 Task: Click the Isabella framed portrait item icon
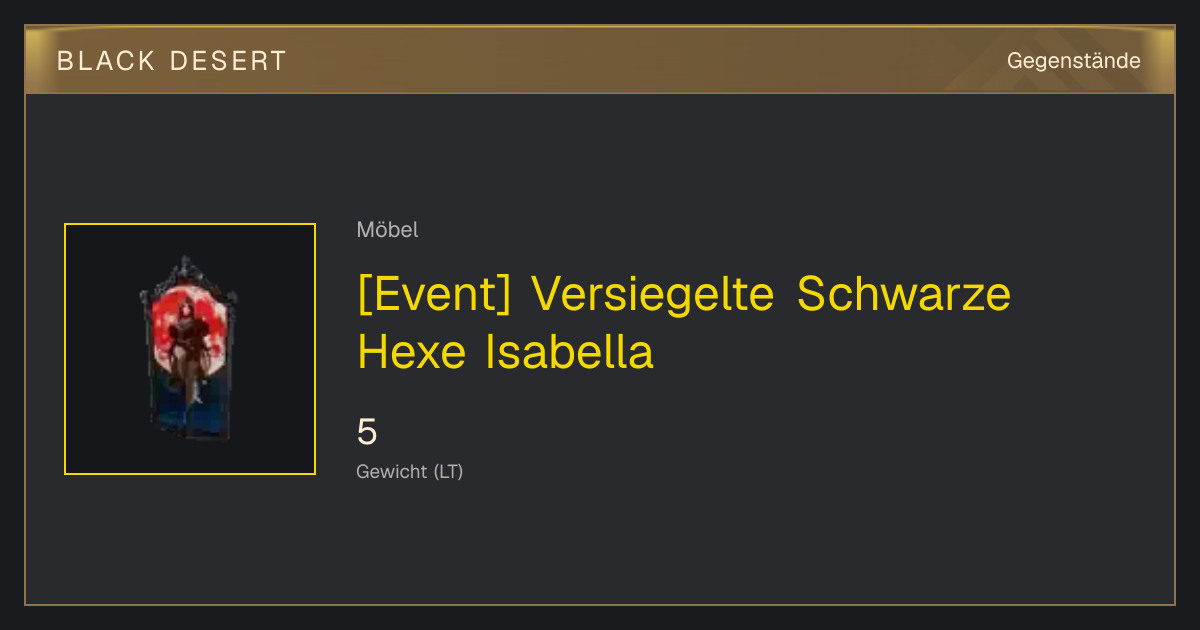(x=189, y=348)
